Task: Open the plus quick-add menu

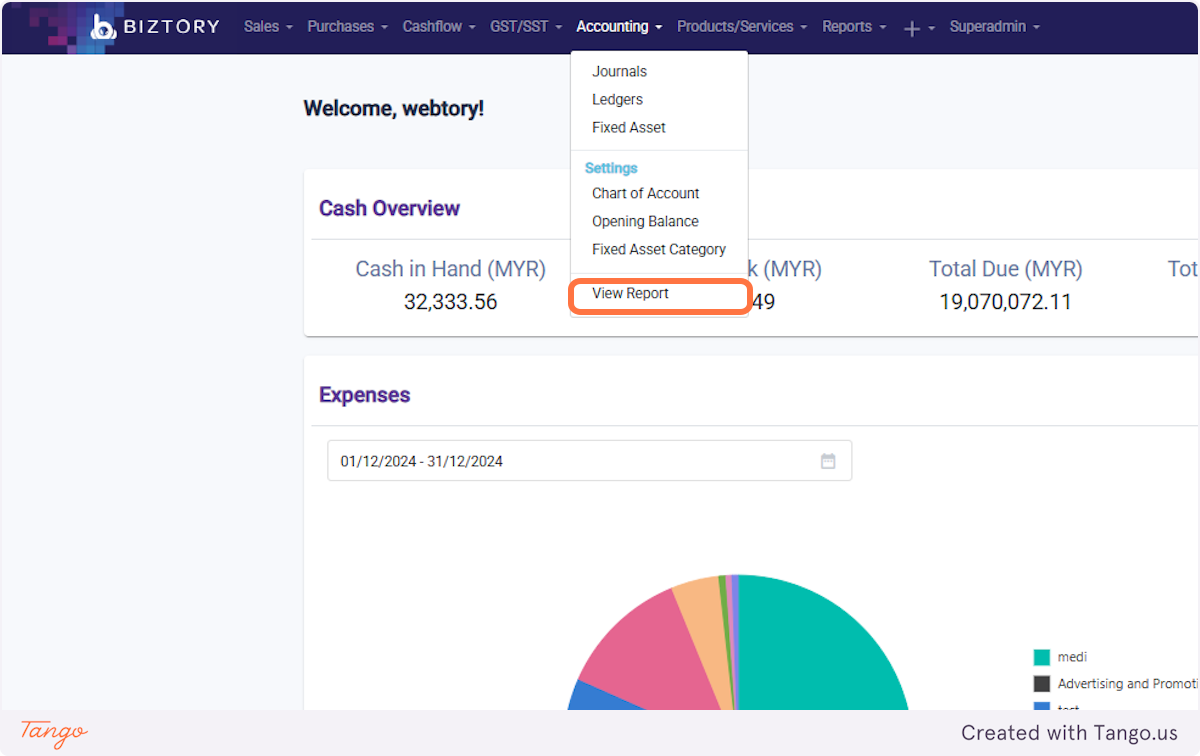Action: [919, 28]
